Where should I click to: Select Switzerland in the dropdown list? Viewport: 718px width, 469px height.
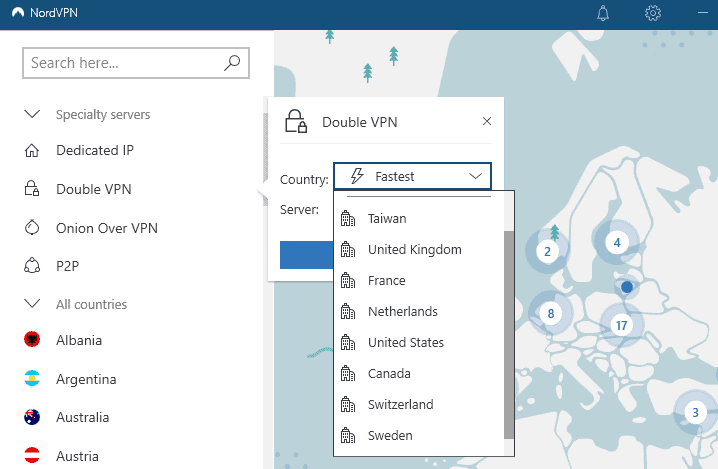pyautogui.click(x=400, y=404)
